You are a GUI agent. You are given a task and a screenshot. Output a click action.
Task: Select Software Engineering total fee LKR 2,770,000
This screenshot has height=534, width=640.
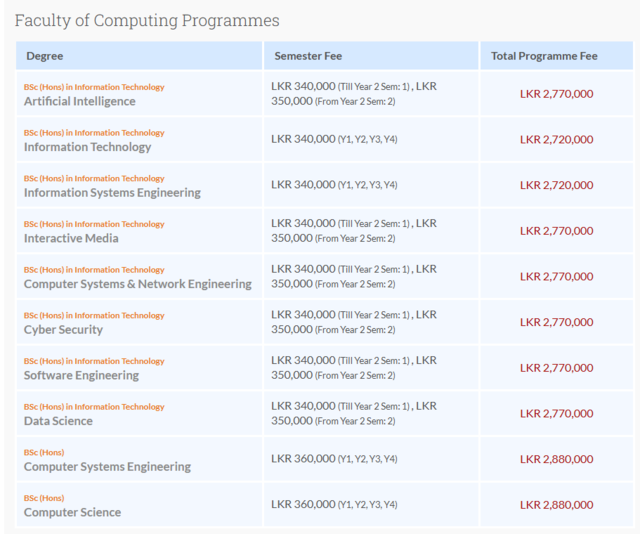pyautogui.click(x=557, y=368)
